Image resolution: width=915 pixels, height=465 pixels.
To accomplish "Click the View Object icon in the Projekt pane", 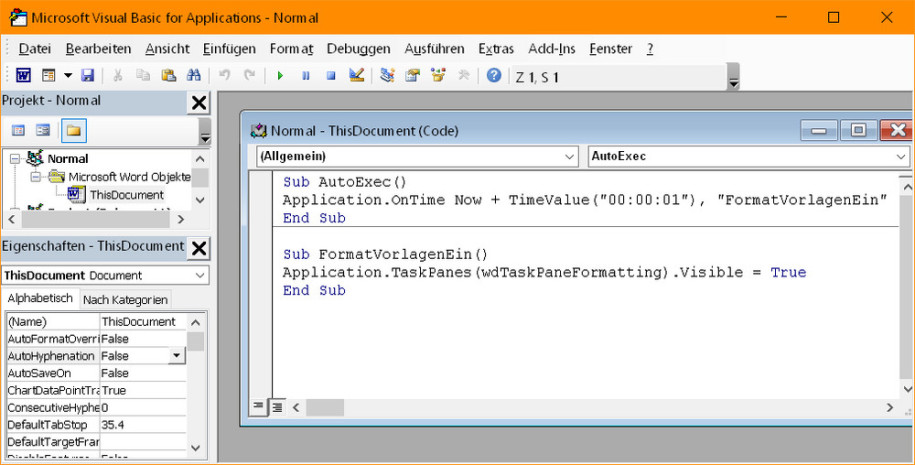I will [x=43, y=130].
